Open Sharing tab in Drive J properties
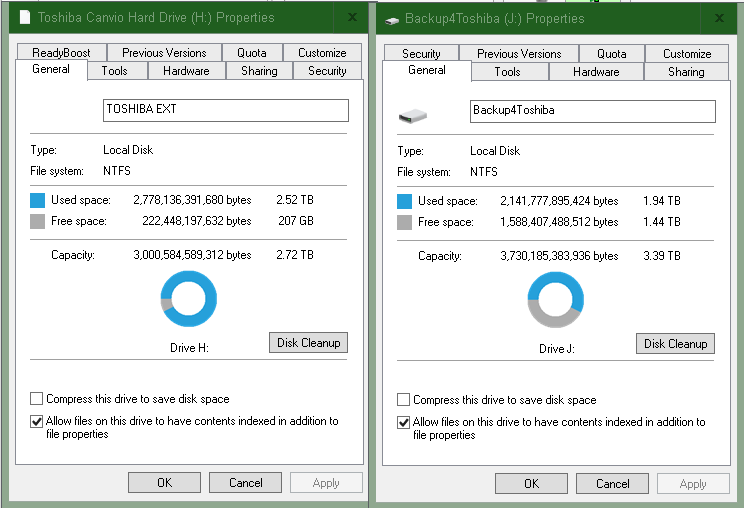This screenshot has width=744, height=508. [x=686, y=72]
